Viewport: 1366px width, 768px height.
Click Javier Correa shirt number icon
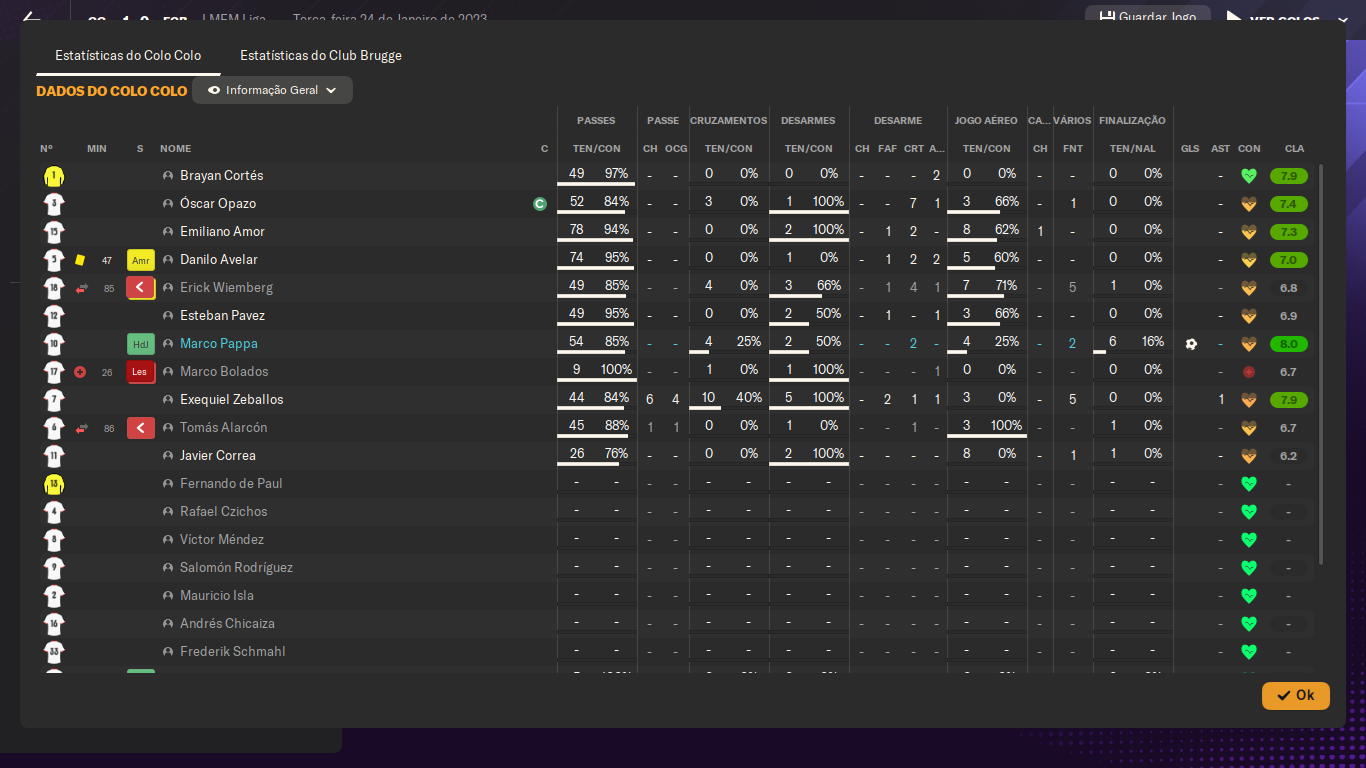tap(54, 457)
